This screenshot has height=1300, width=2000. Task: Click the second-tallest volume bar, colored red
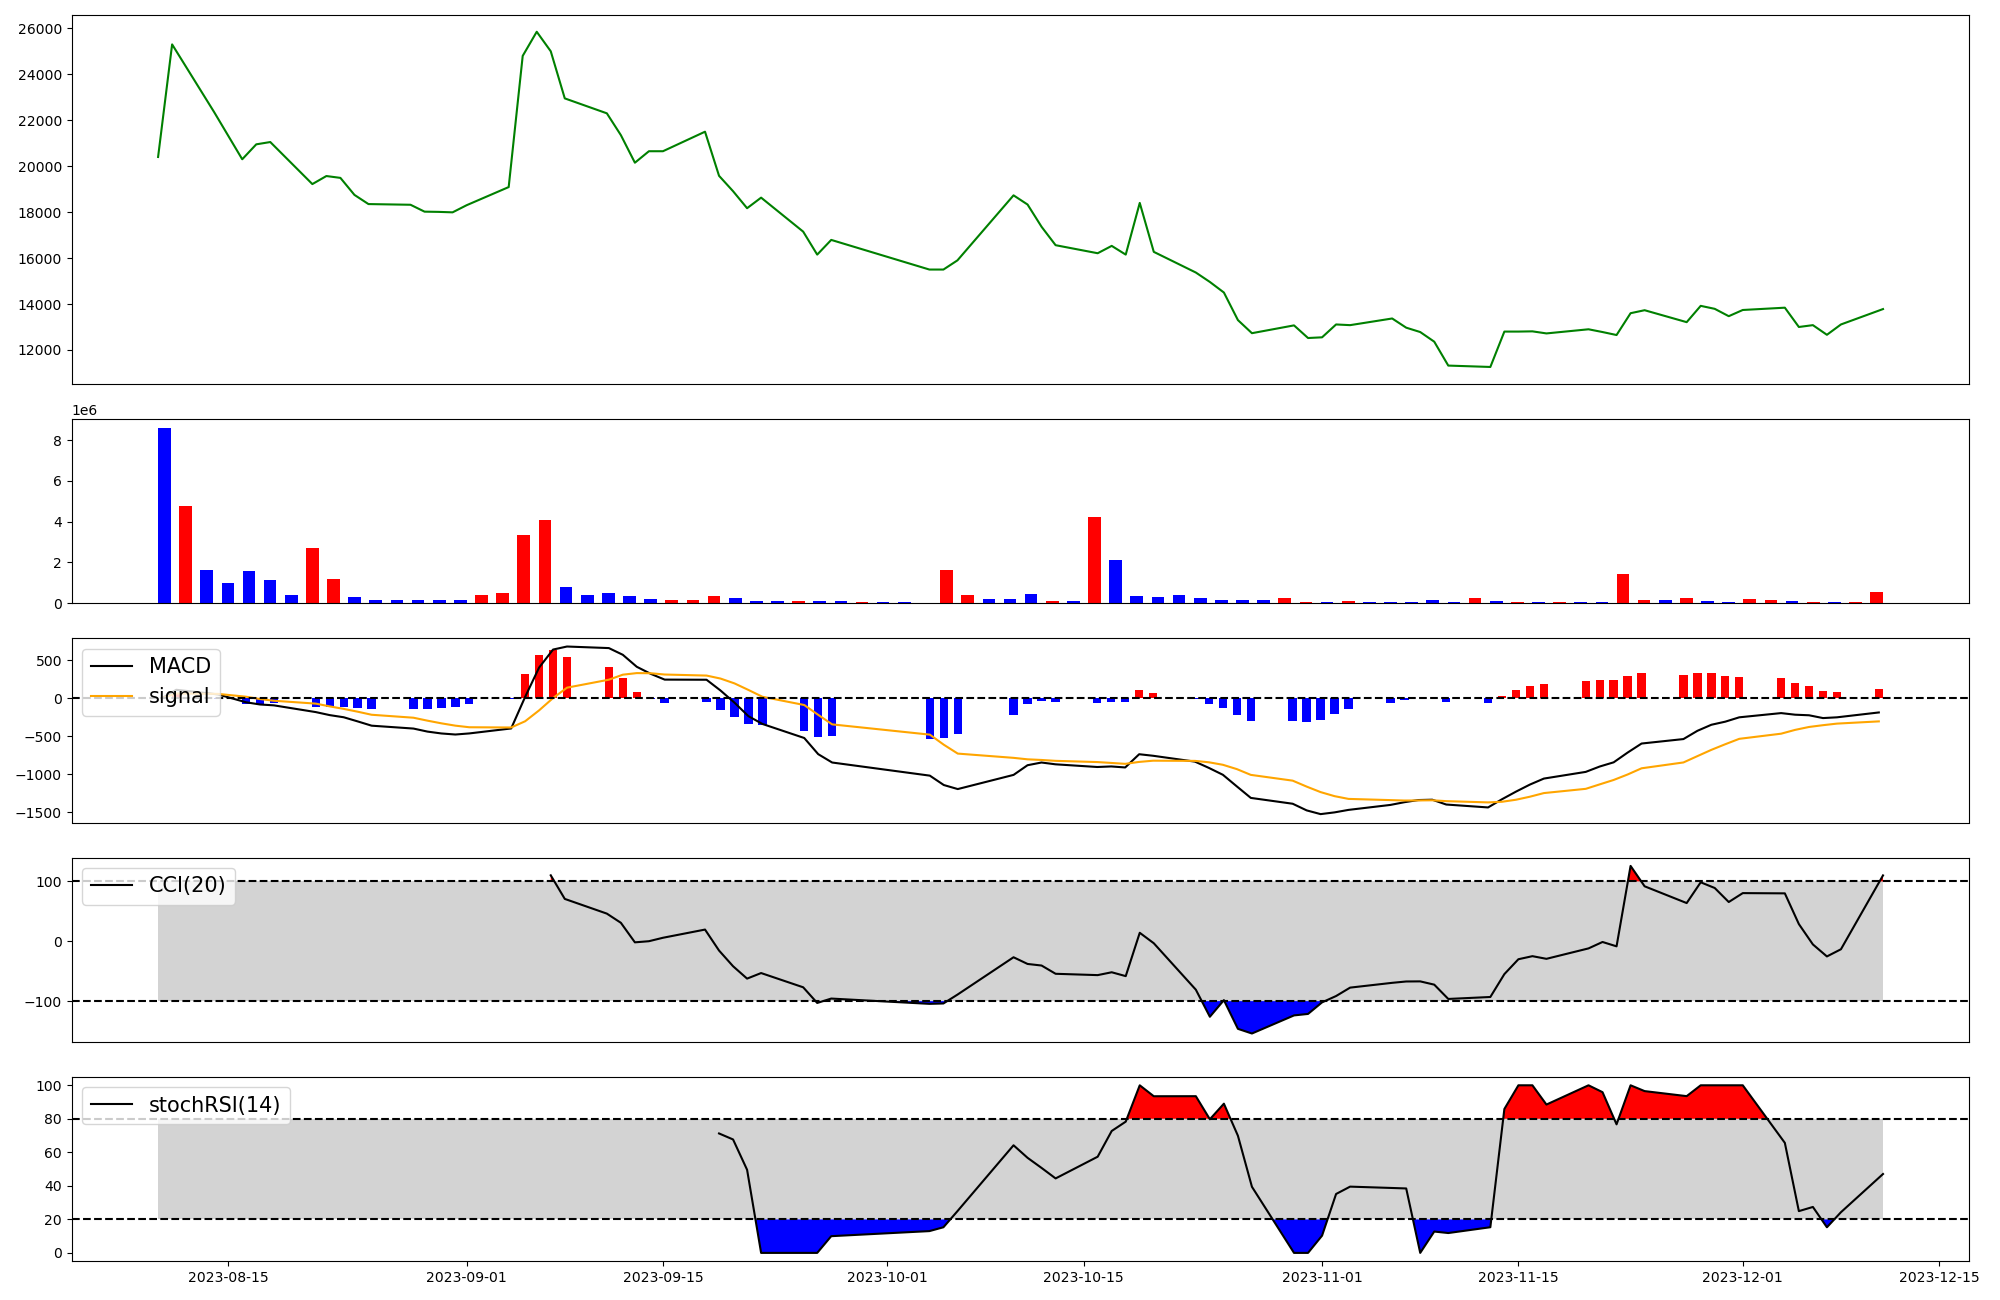[x=185, y=554]
